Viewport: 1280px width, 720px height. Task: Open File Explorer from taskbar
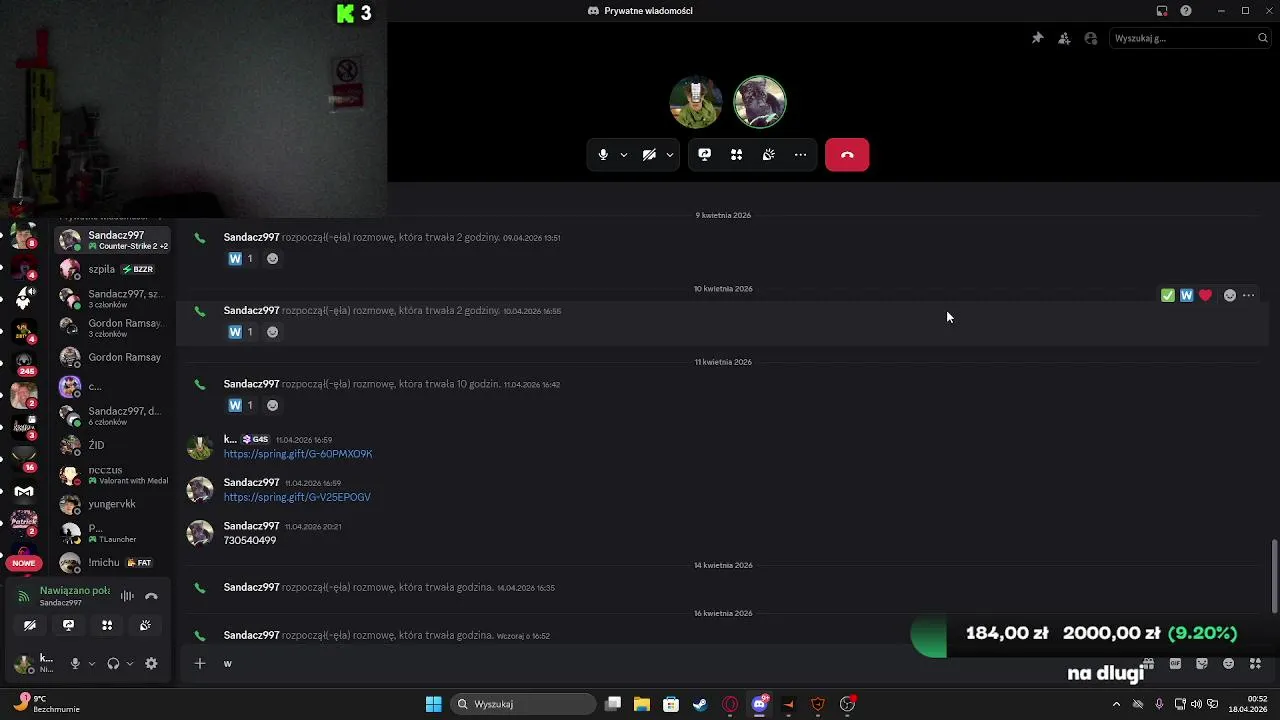pos(642,704)
